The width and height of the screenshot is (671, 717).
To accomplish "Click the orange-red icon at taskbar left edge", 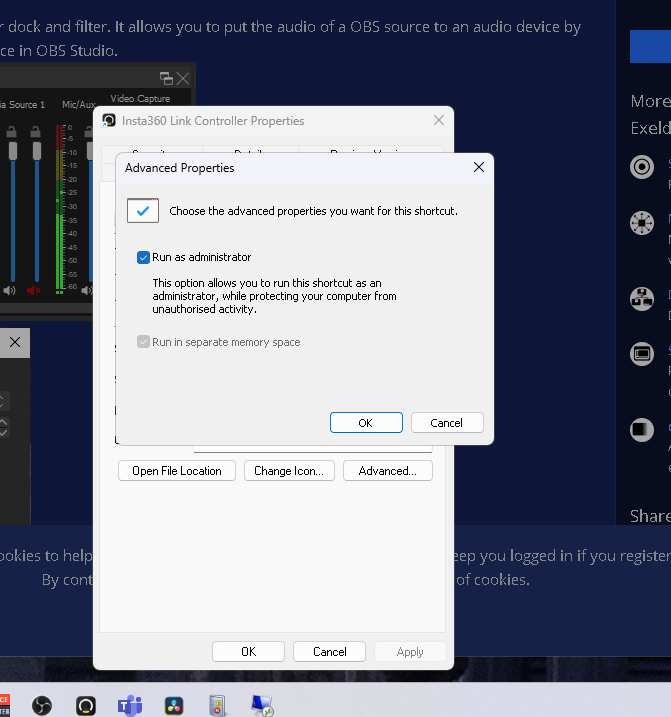I will [5, 705].
